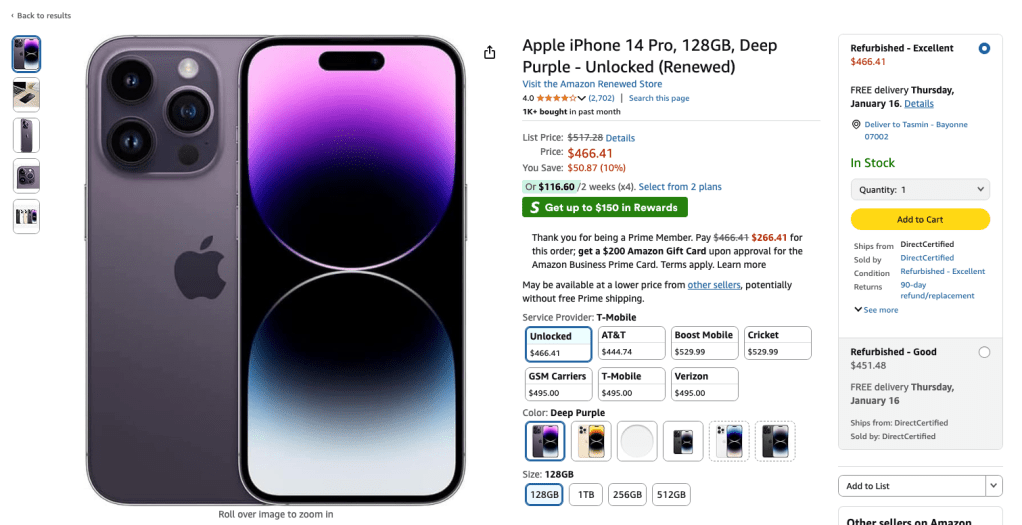Screen dimensions: 1022x525
Task: Choose the AT&T service provider option
Action: click(631, 343)
